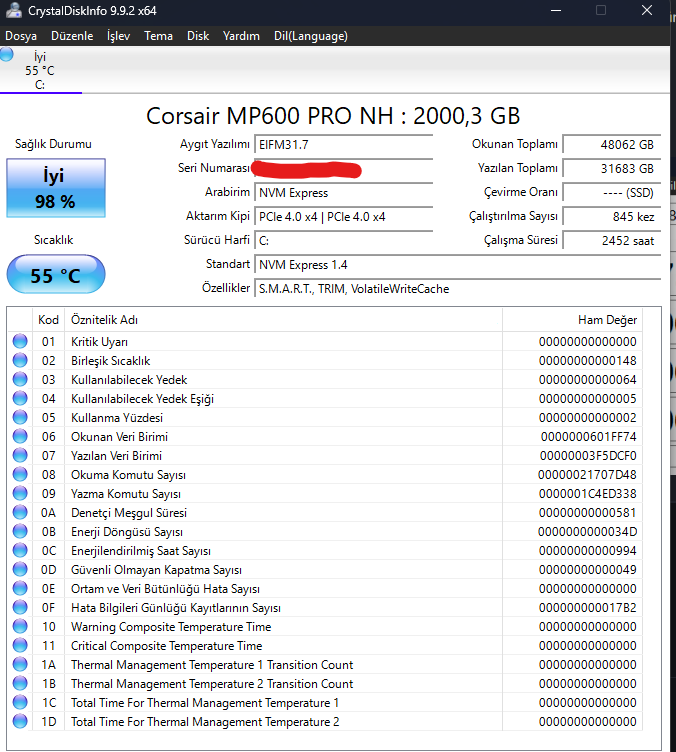Click status orb for Thermal Management Temperature 1 Transition

pyautogui.click(x=20, y=664)
